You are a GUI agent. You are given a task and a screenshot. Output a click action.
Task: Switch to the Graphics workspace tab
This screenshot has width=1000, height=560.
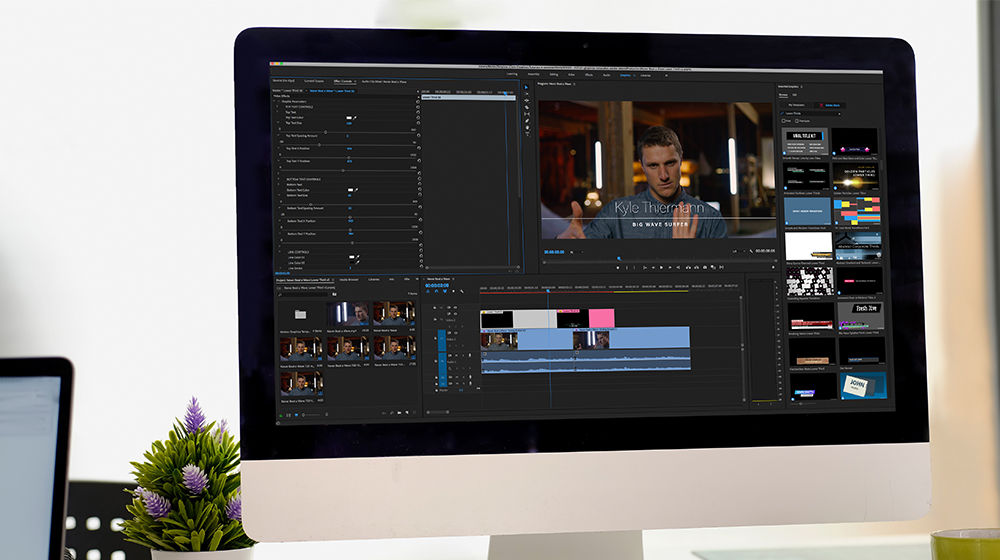pyautogui.click(x=625, y=75)
